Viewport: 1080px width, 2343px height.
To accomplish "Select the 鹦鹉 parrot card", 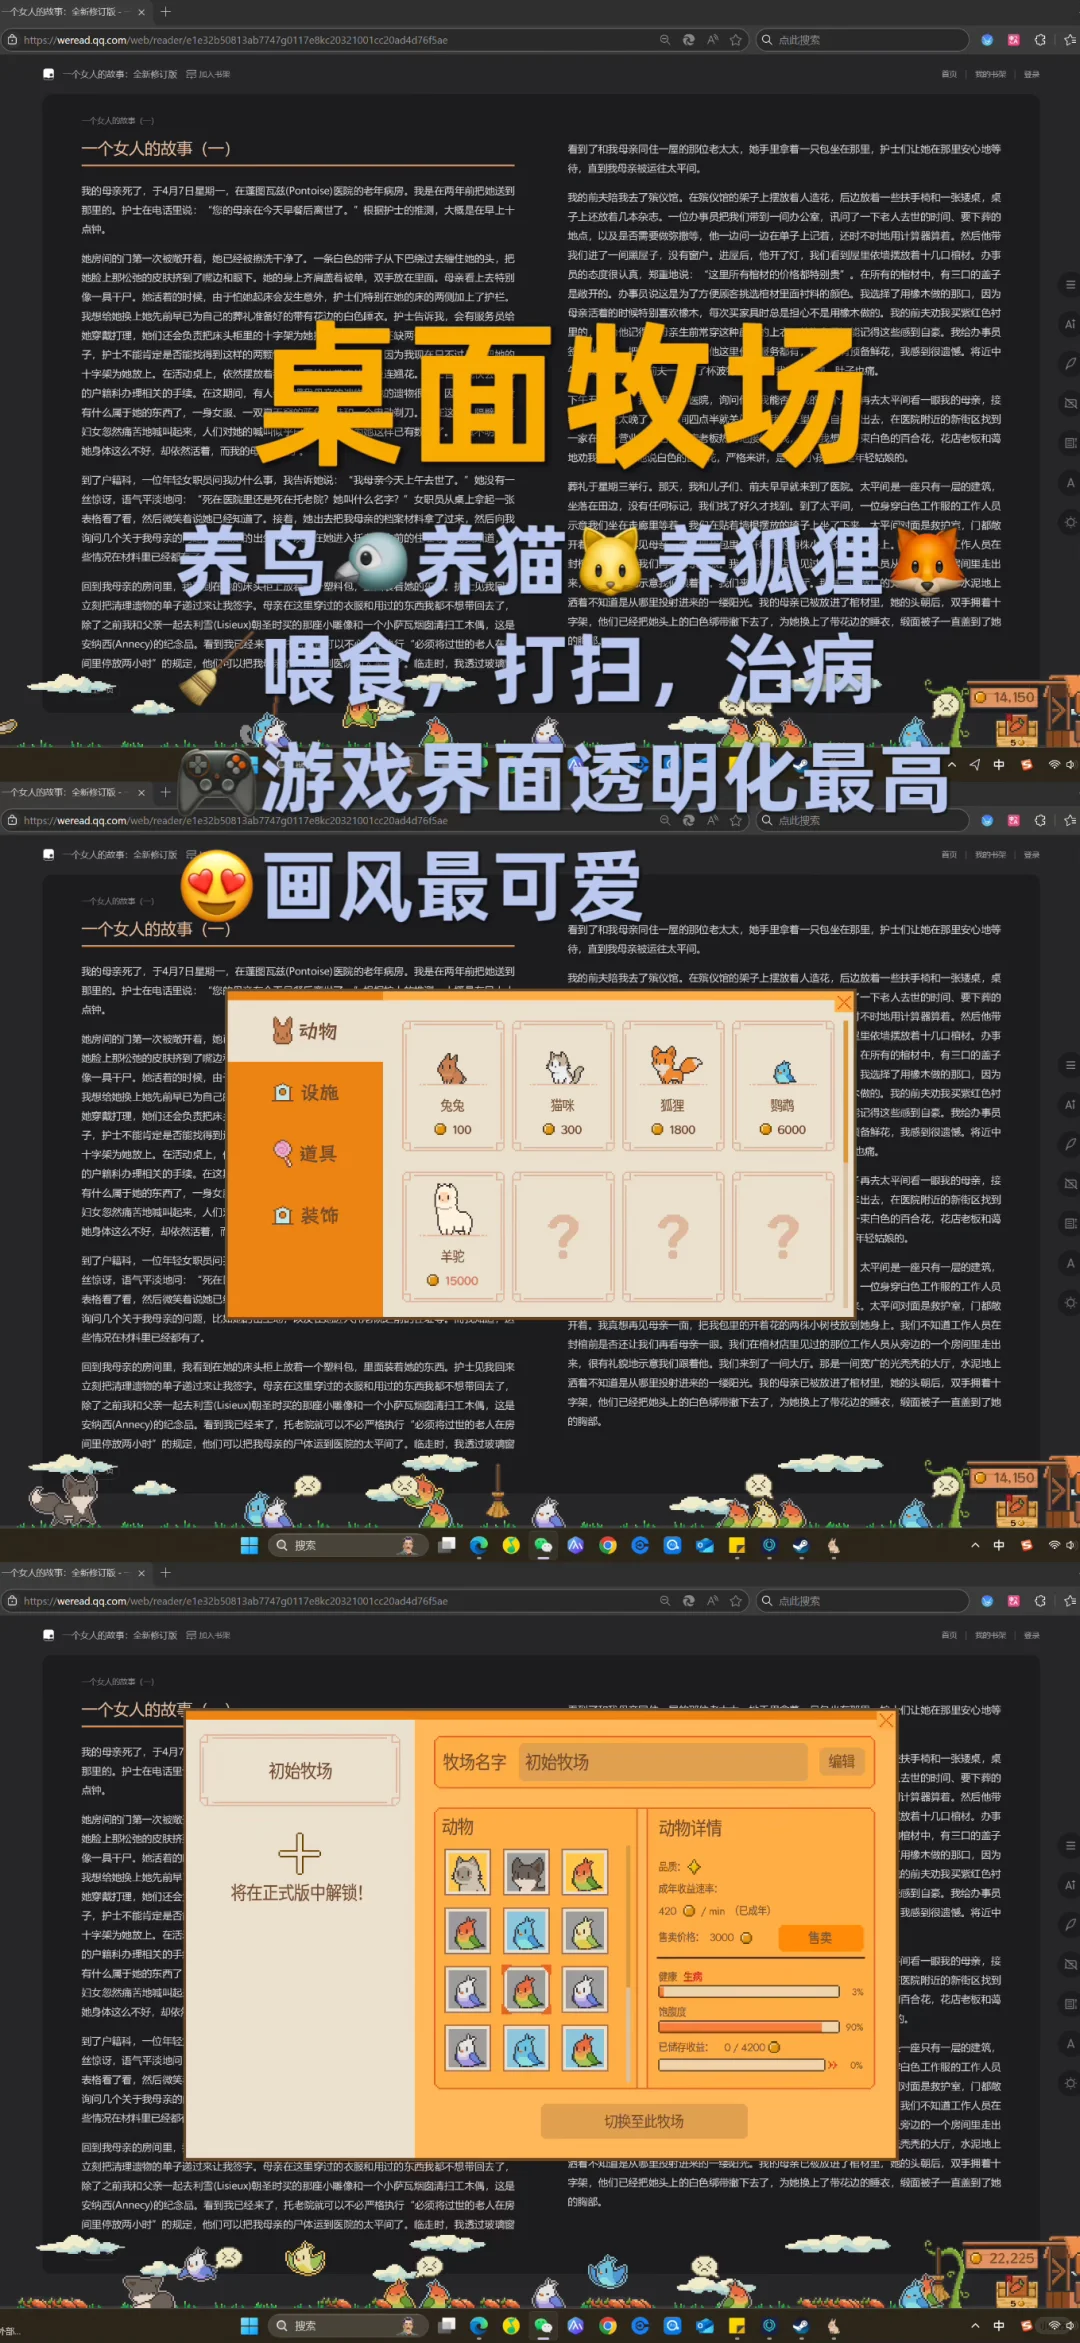I will coord(783,1086).
